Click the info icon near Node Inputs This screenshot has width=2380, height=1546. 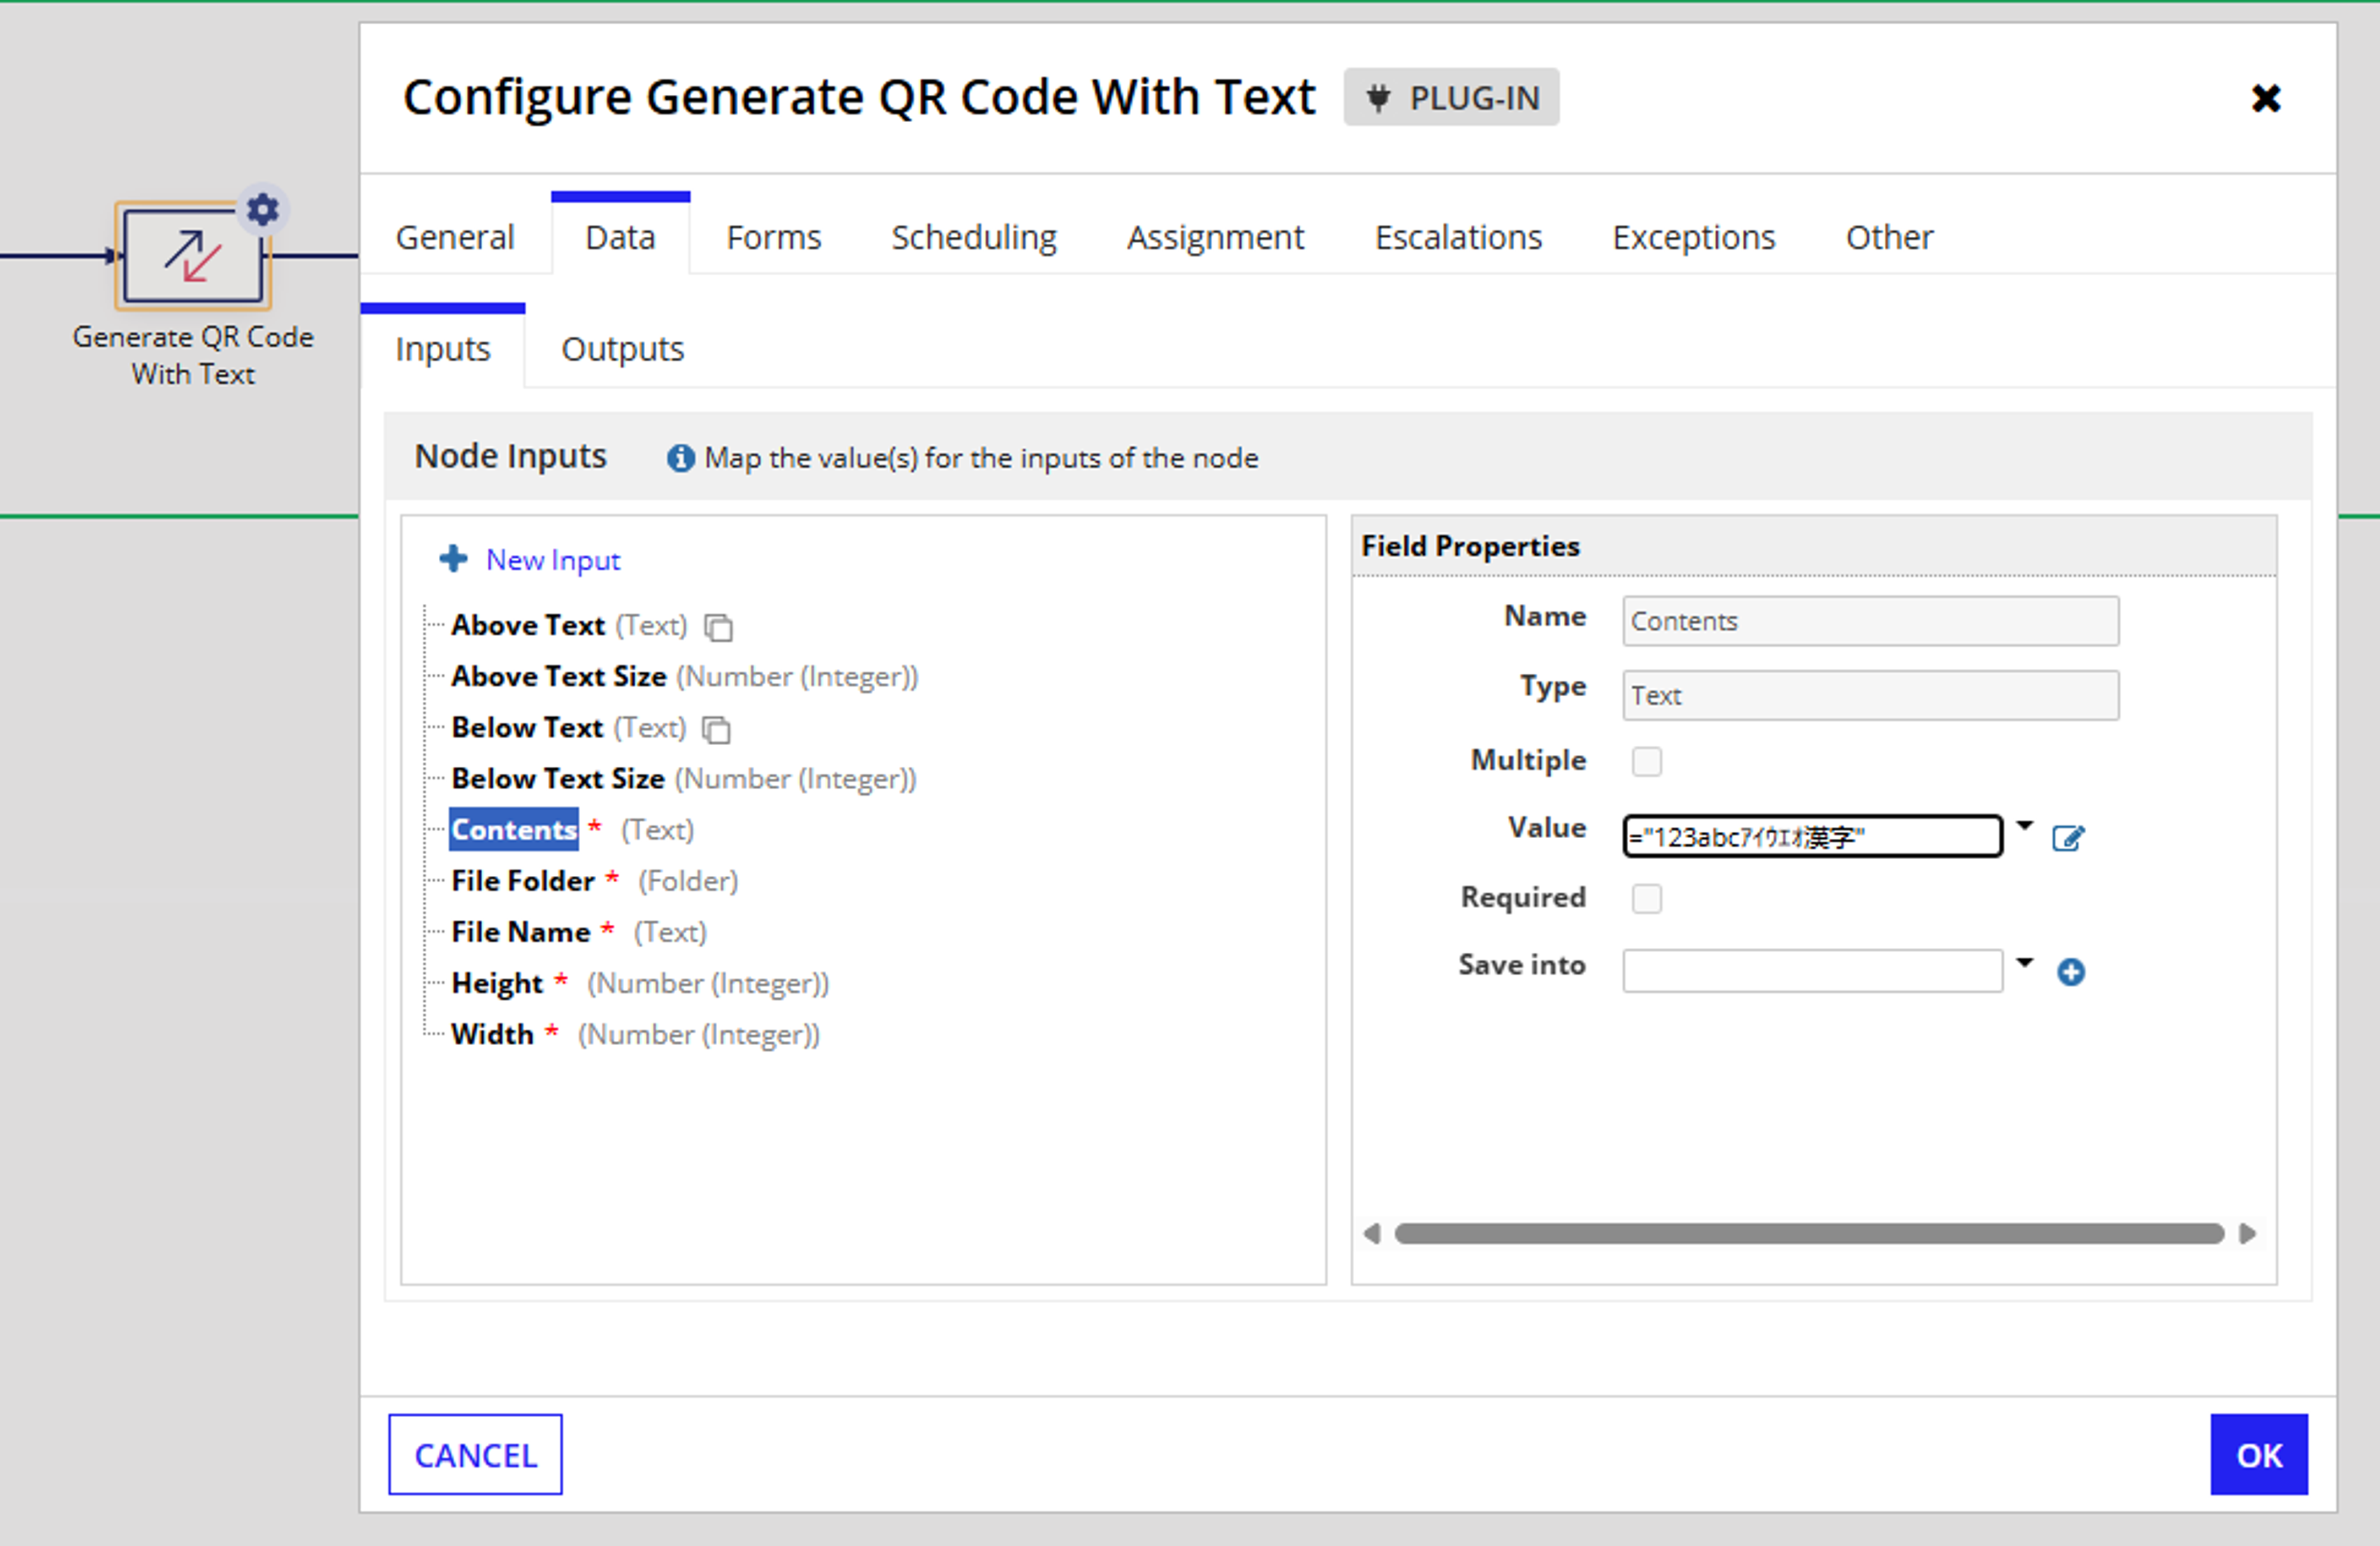click(x=681, y=458)
